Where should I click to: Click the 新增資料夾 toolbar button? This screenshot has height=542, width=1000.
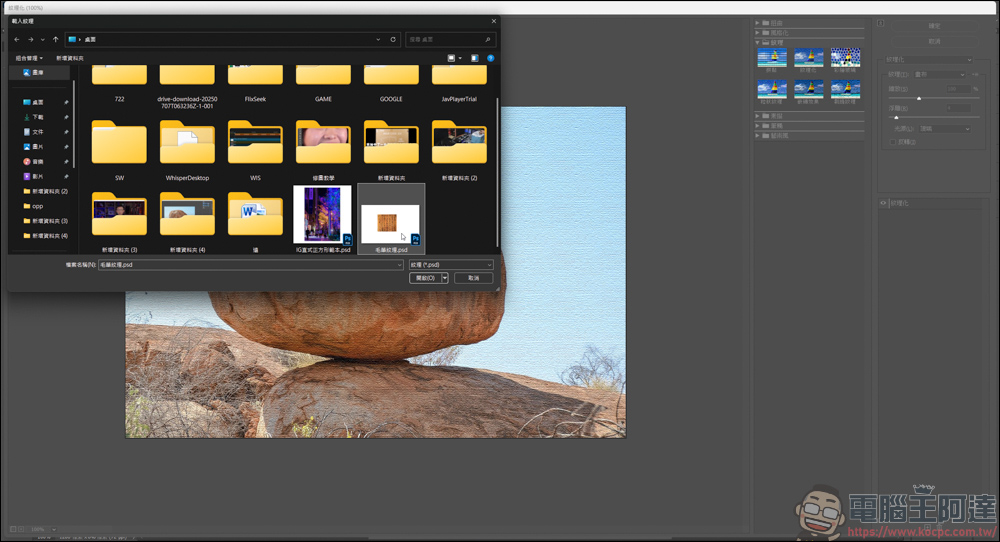(70, 58)
